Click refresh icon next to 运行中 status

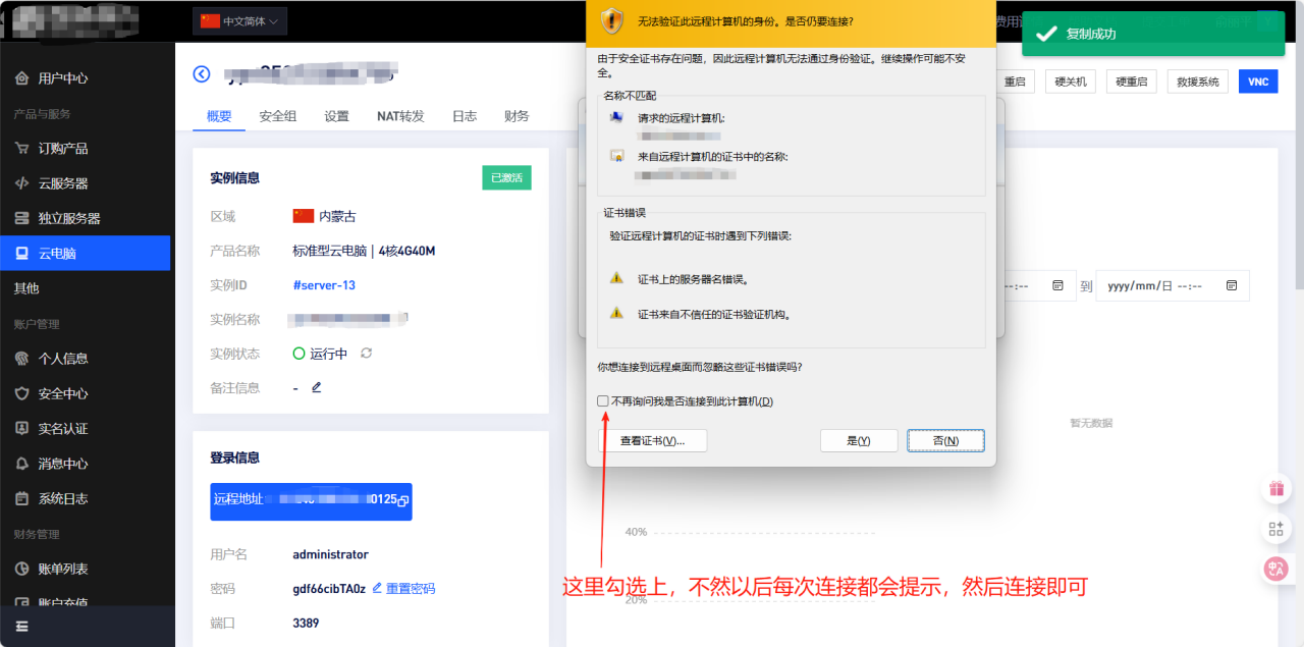pos(366,353)
